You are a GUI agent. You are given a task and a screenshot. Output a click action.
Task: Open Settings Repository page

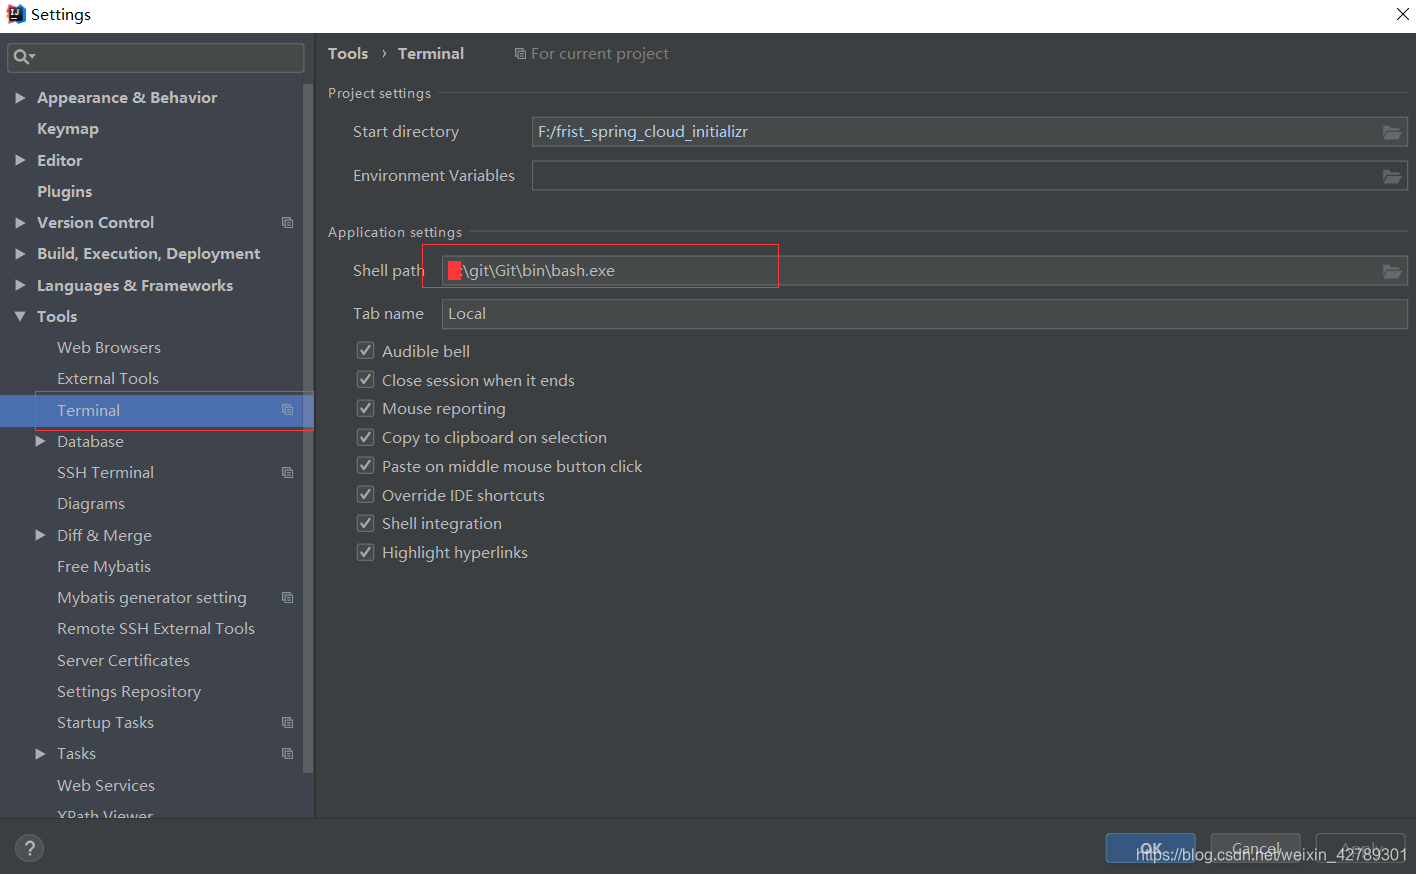click(x=129, y=692)
